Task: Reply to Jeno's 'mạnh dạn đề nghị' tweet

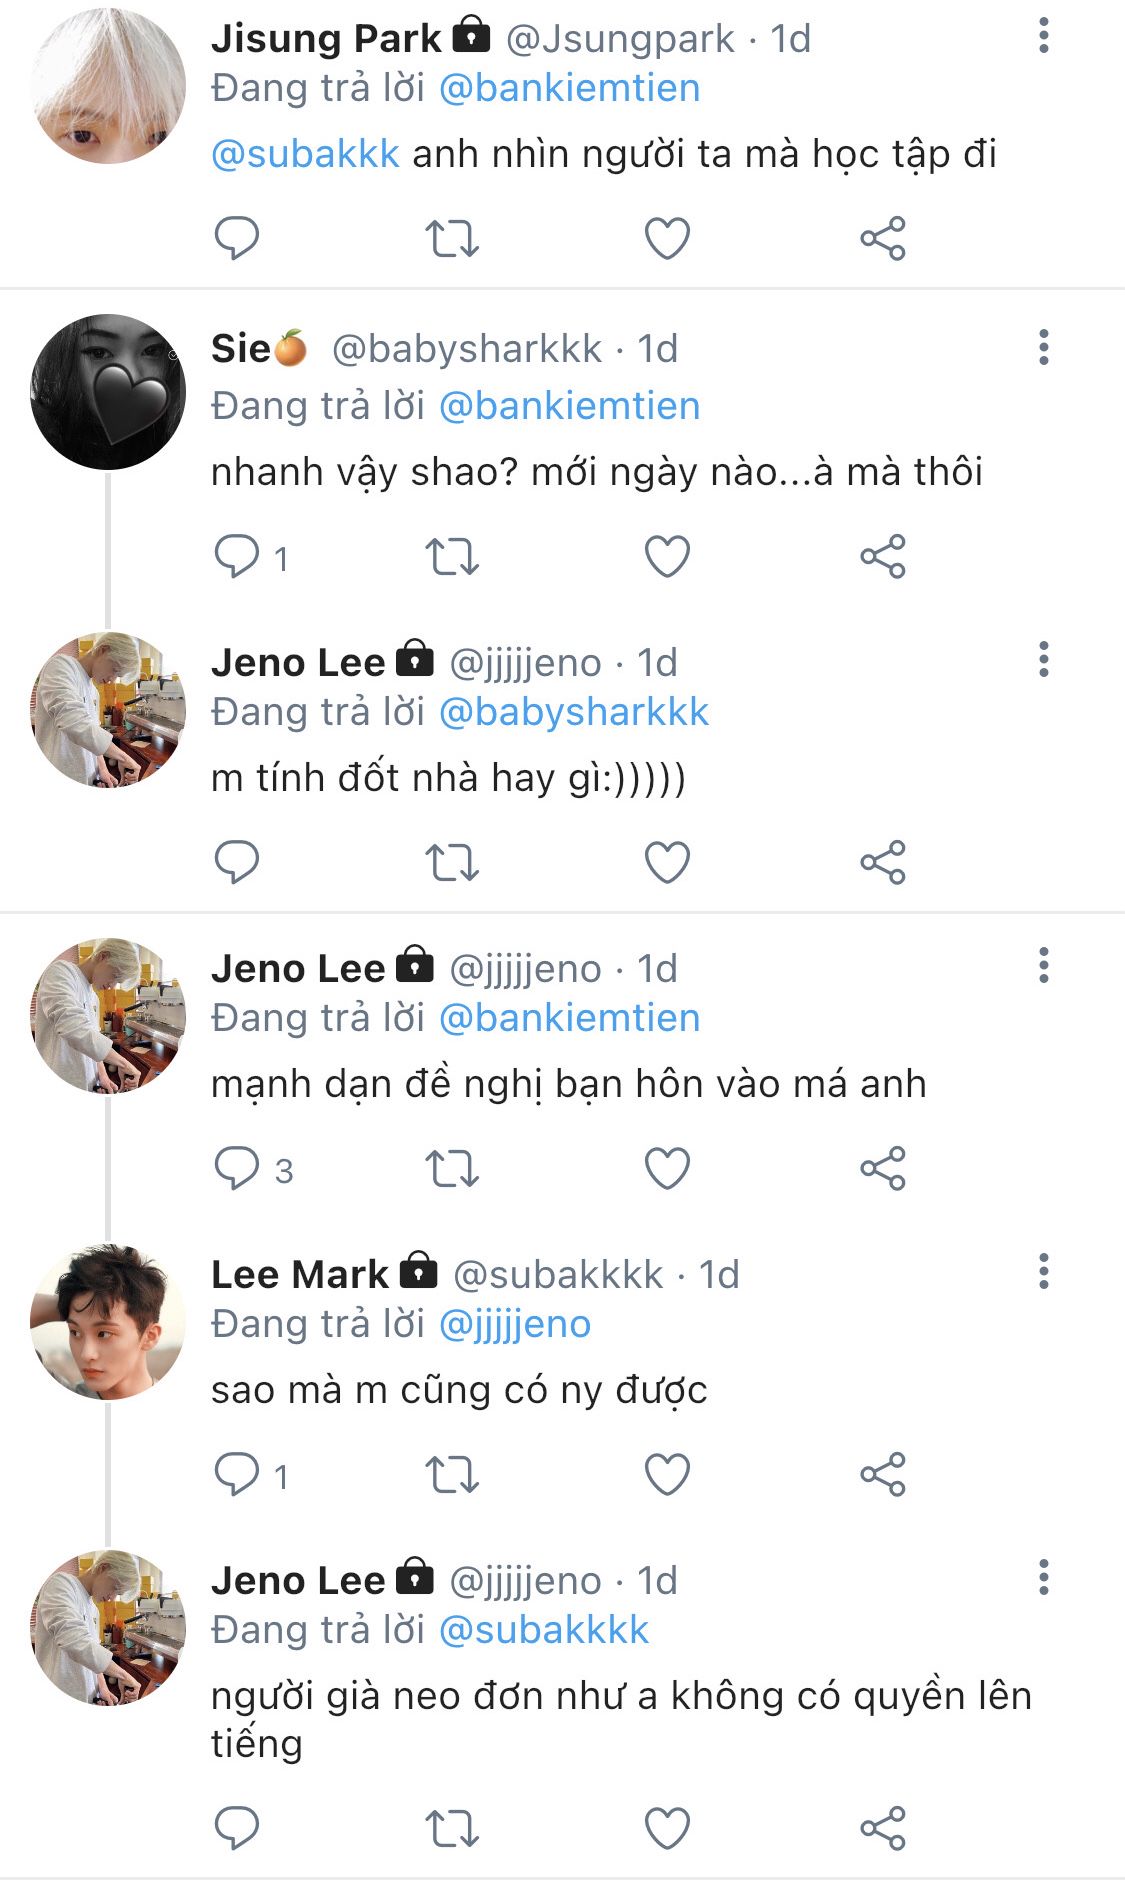Action: [237, 1169]
